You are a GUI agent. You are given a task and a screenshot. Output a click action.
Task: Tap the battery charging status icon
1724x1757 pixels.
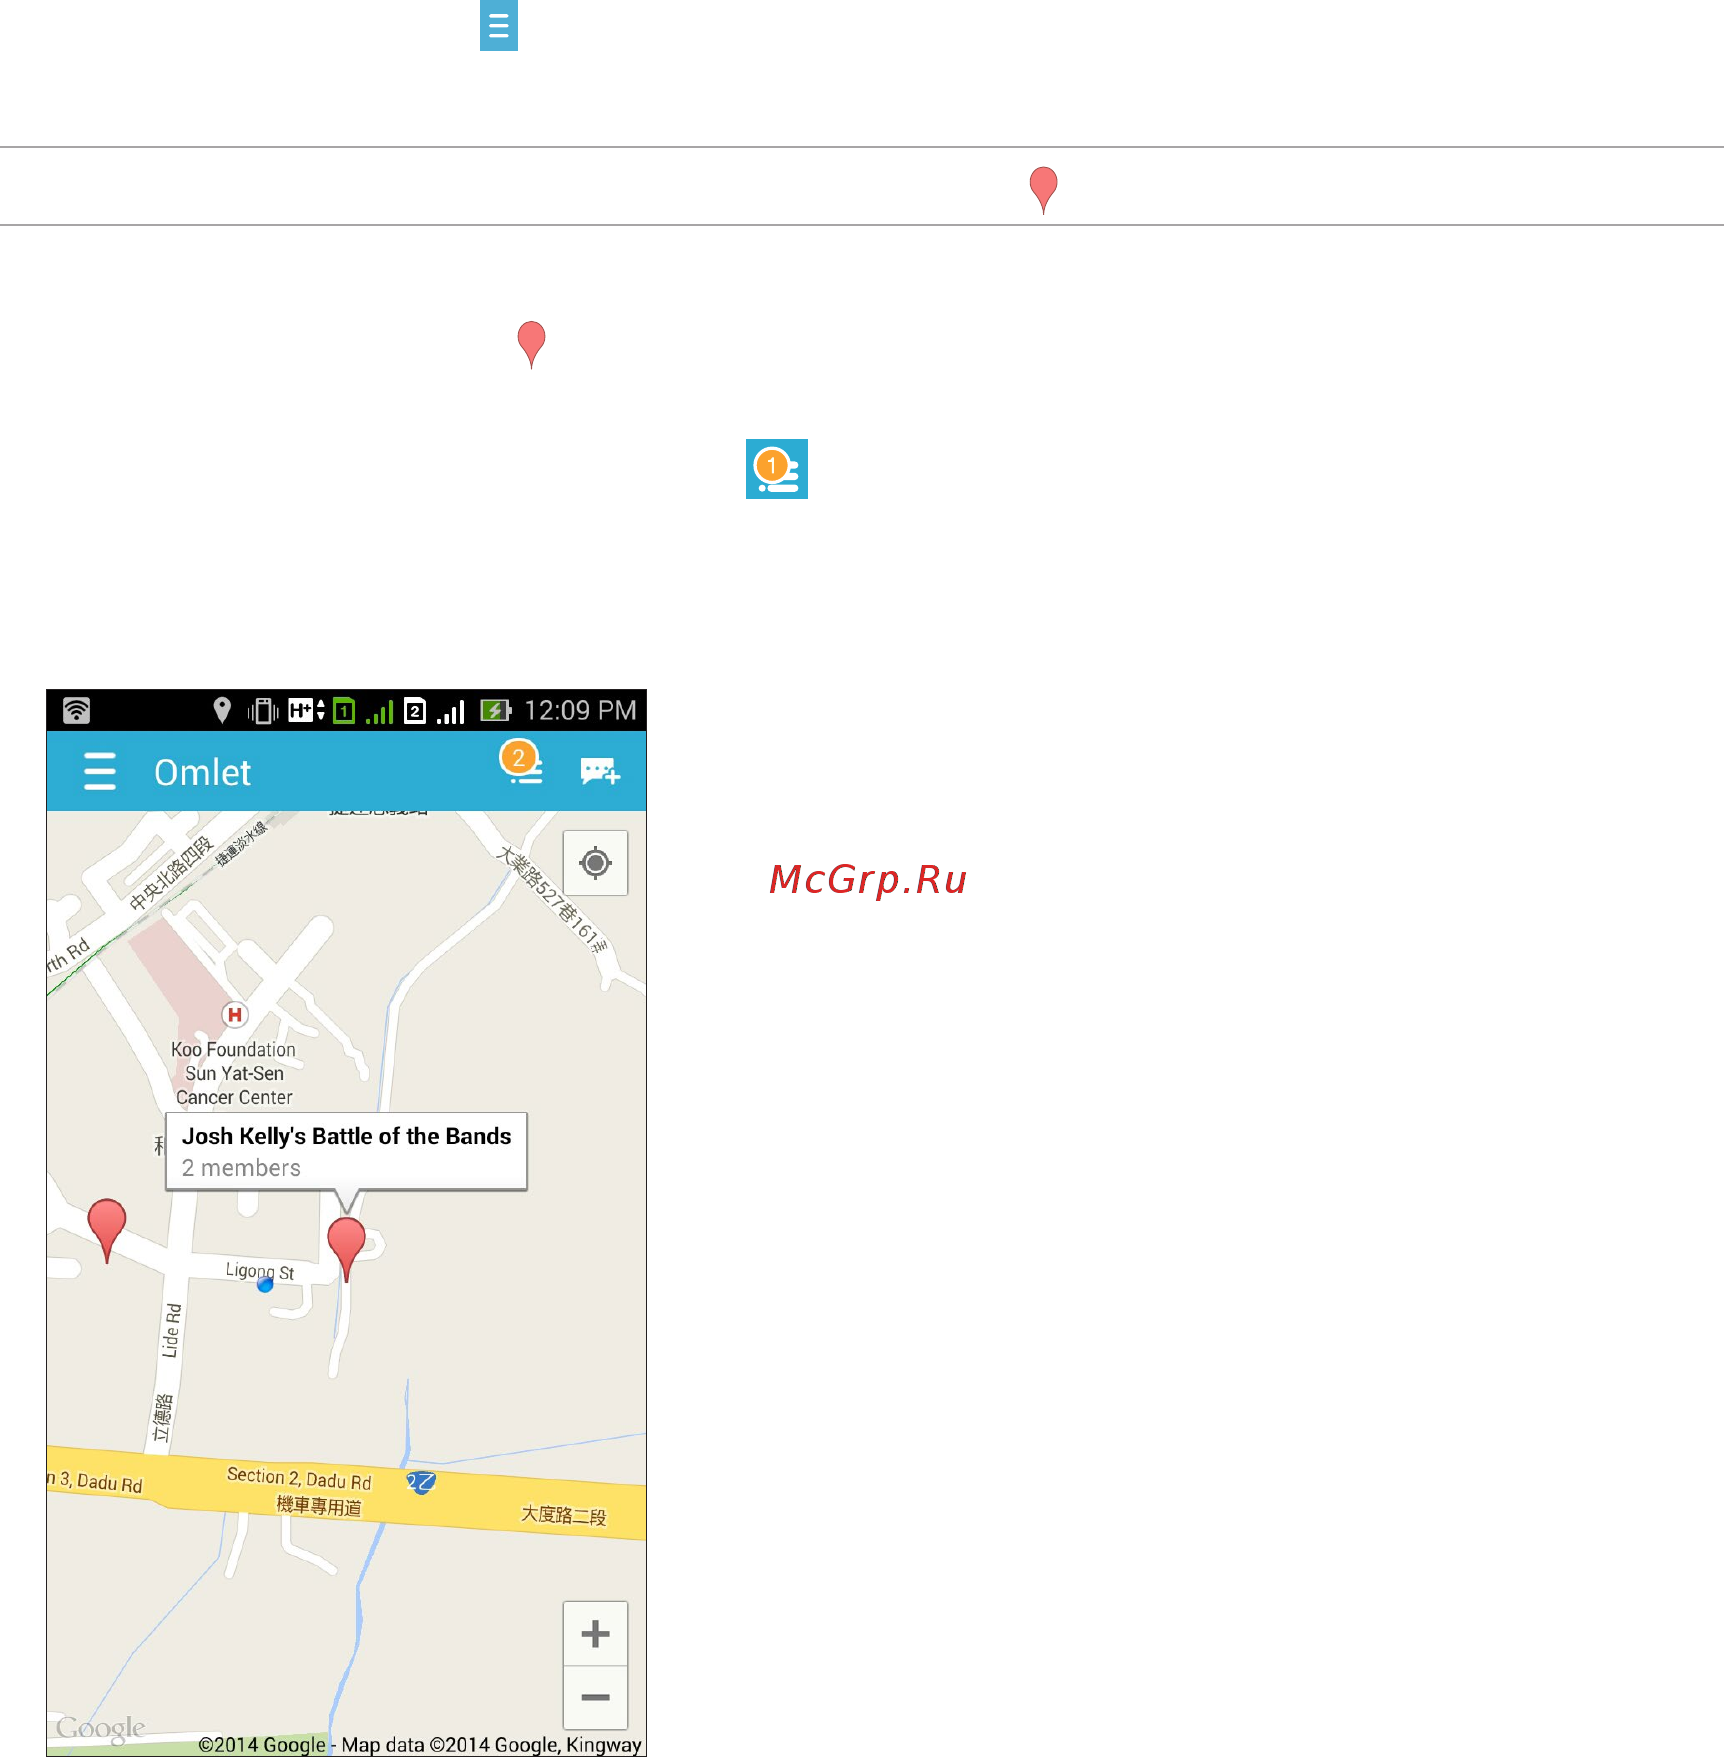point(495,710)
